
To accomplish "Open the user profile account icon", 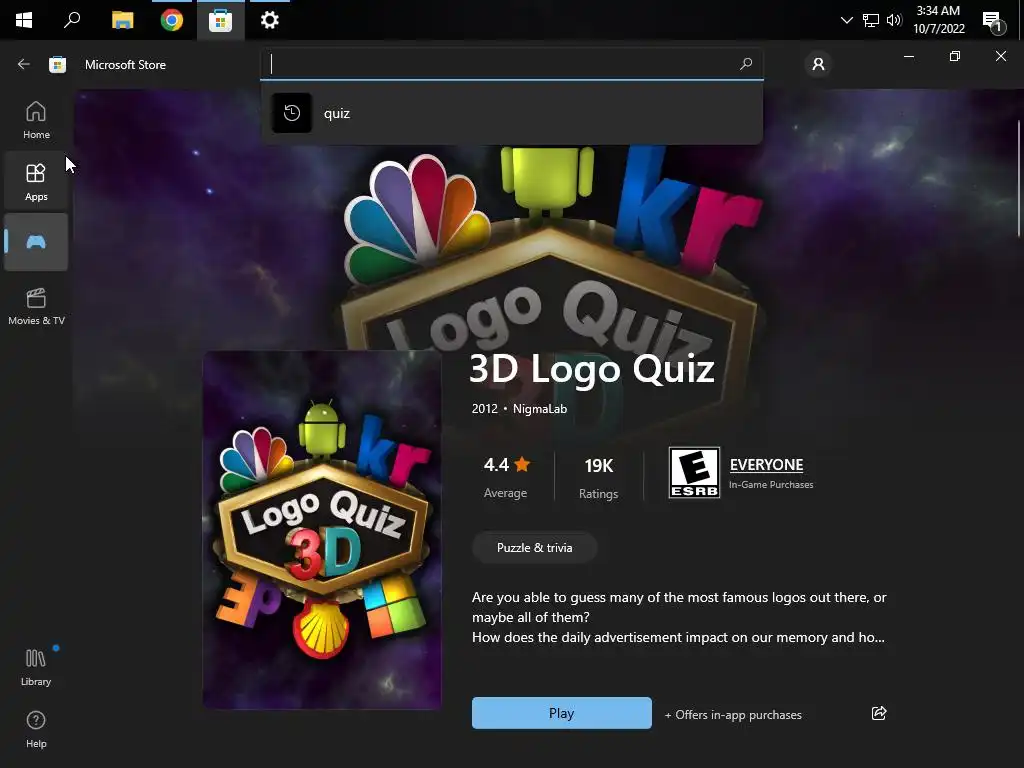I will 818,64.
